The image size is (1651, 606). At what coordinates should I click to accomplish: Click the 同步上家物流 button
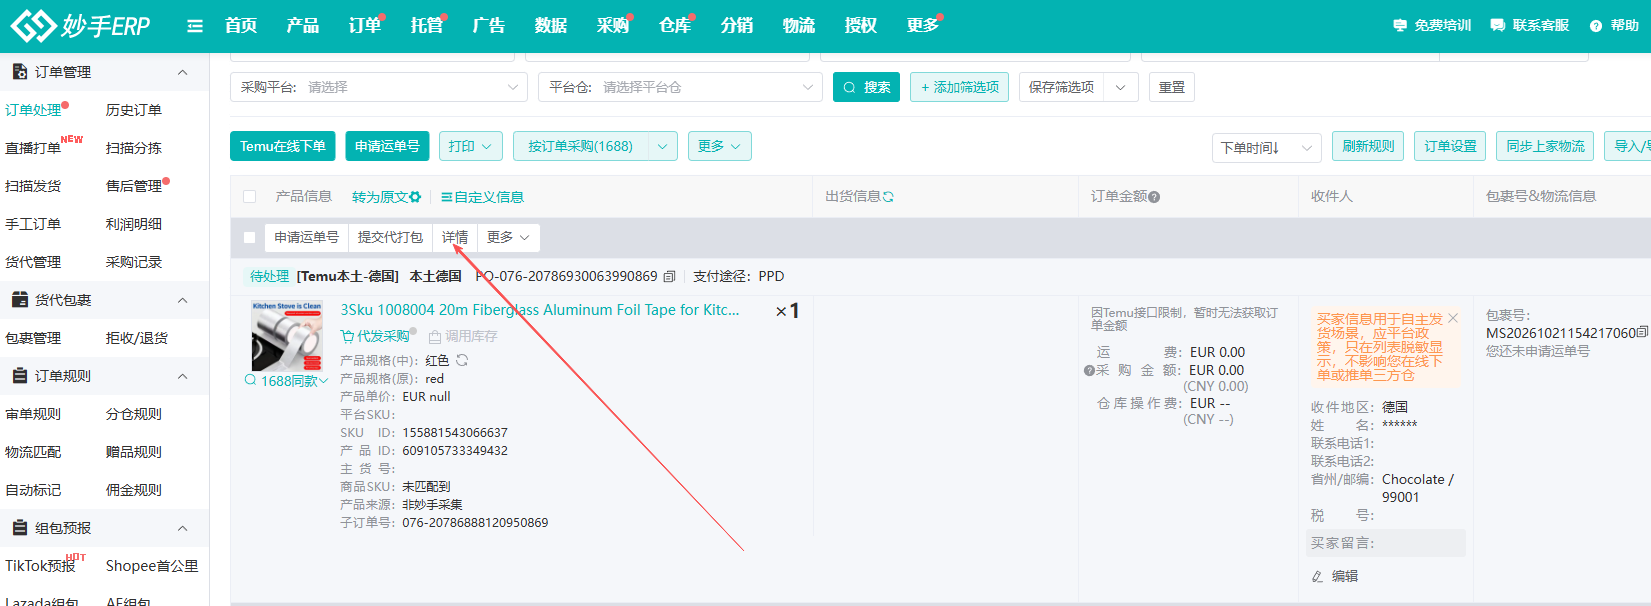[1545, 146]
